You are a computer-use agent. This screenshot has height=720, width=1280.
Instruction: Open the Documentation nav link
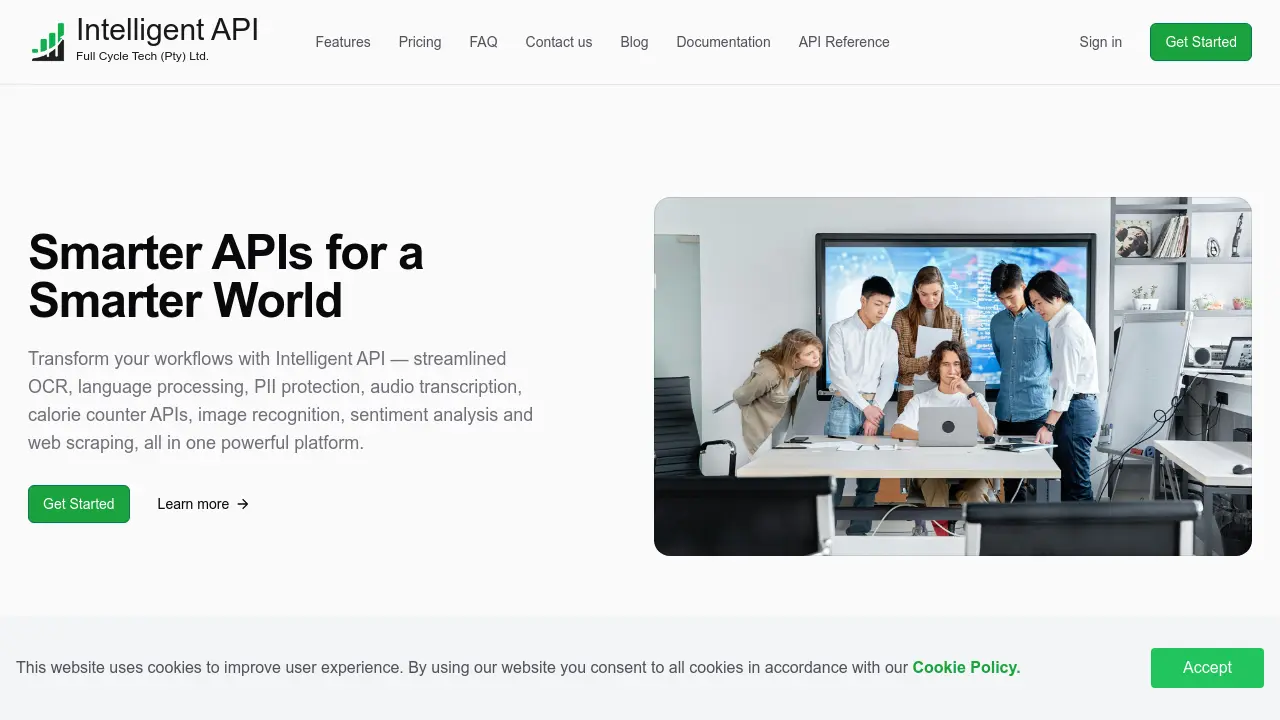[x=723, y=42]
